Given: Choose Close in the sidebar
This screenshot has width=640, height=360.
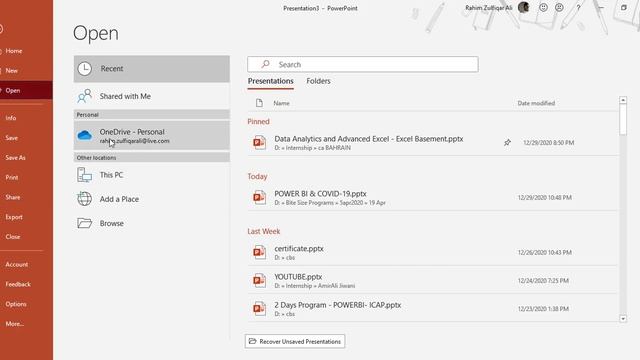Looking at the screenshot, I should (13, 237).
